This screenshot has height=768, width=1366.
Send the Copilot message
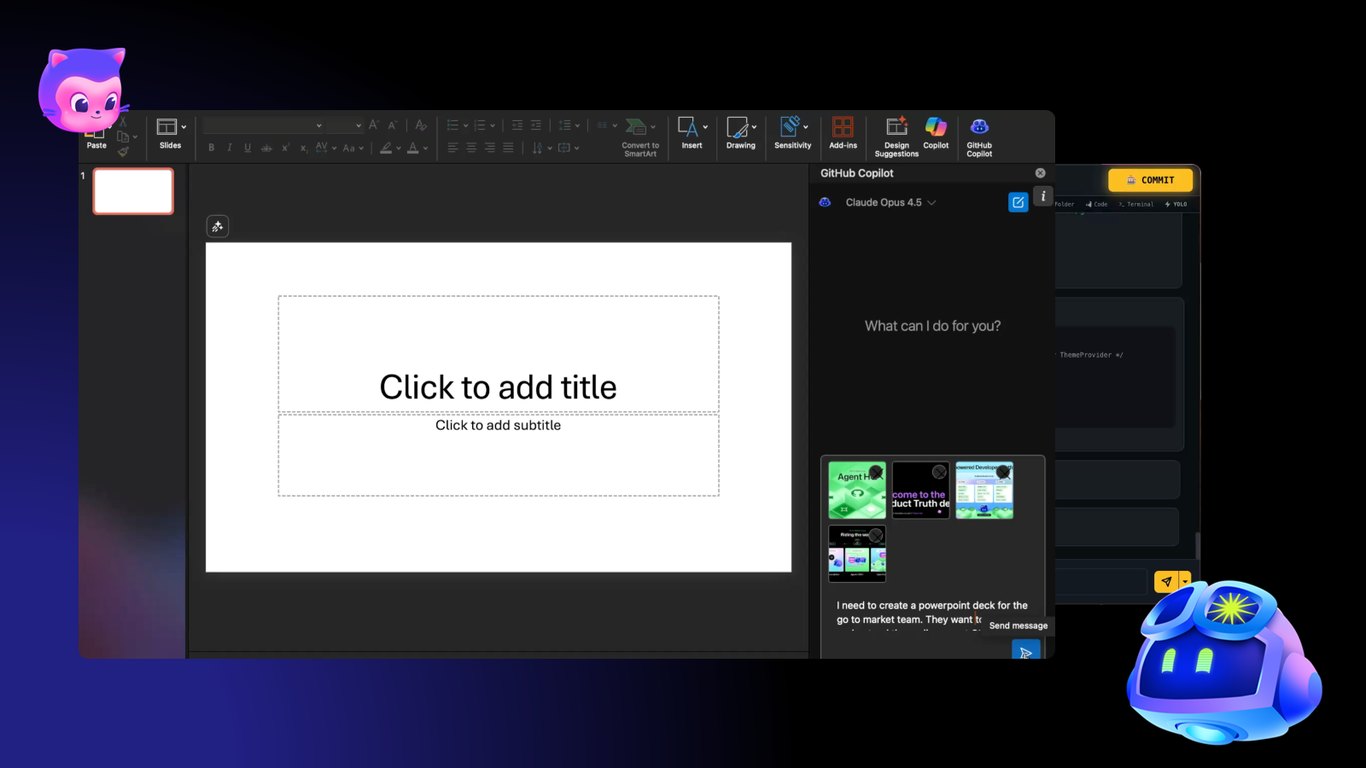click(1025, 652)
